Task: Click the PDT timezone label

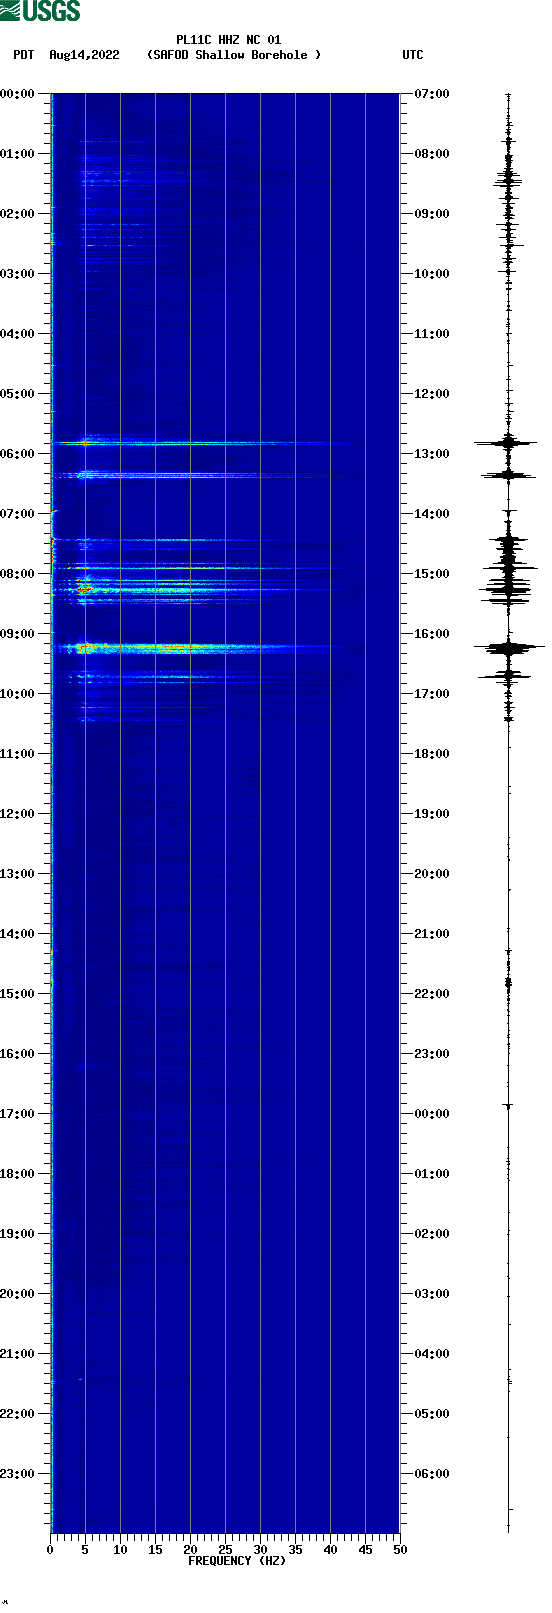Action: [x=23, y=55]
